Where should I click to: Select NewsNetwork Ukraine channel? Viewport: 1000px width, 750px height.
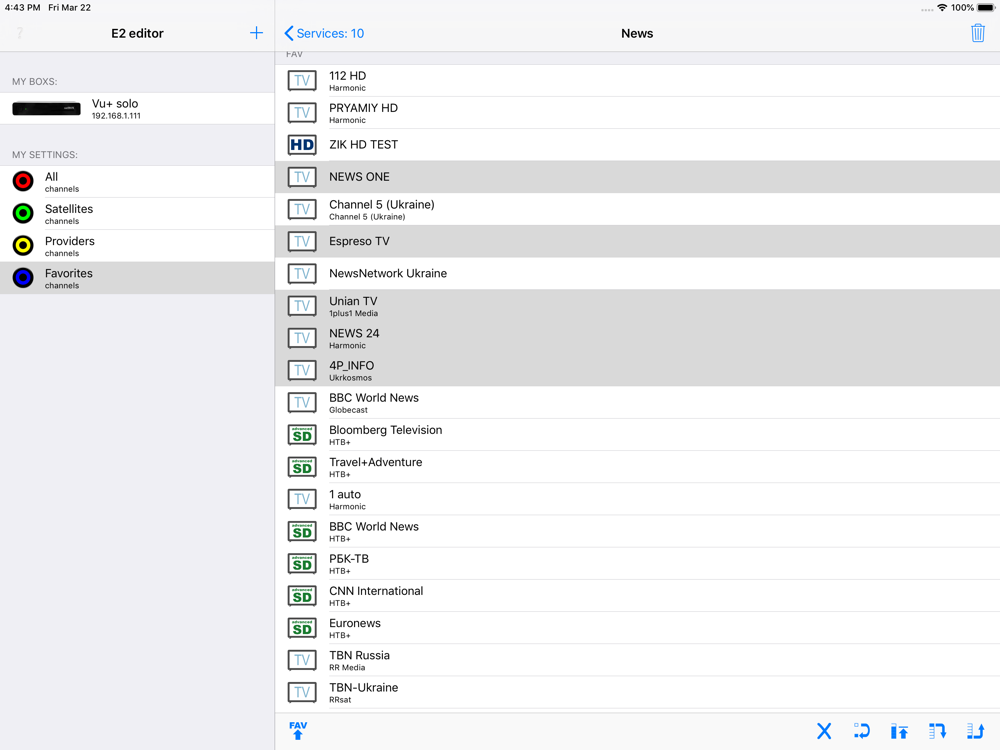pyautogui.click(x=637, y=274)
